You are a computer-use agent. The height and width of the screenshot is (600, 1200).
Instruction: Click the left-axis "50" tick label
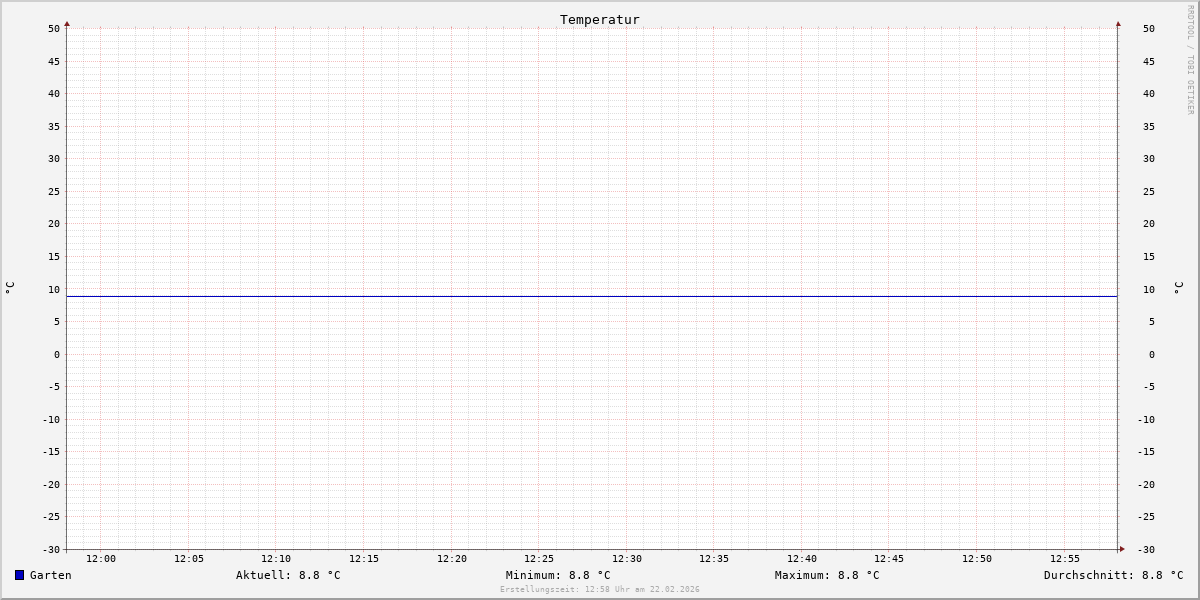[x=54, y=29]
